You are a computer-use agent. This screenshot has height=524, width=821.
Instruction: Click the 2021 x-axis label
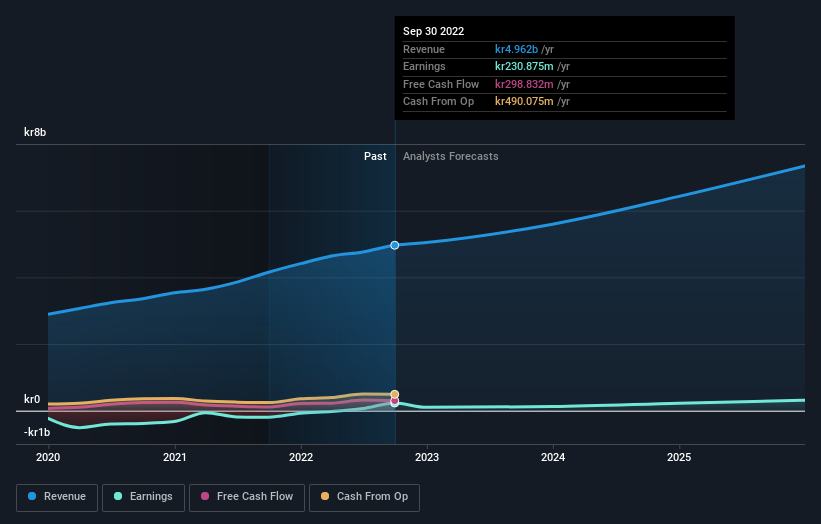coord(174,457)
